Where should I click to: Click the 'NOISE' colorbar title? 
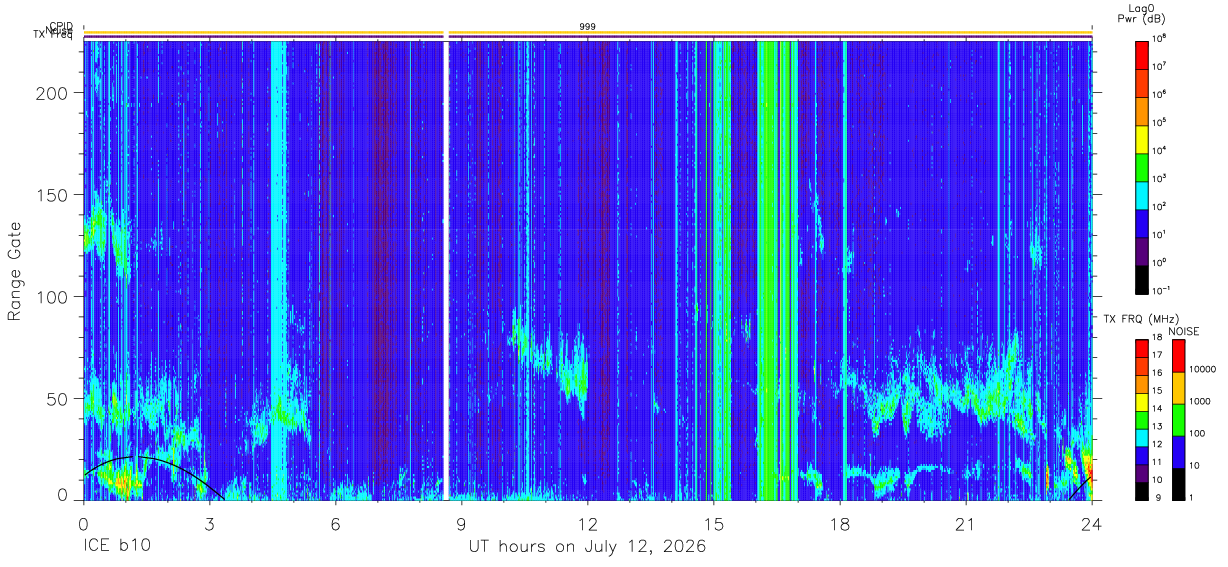coord(1185,331)
